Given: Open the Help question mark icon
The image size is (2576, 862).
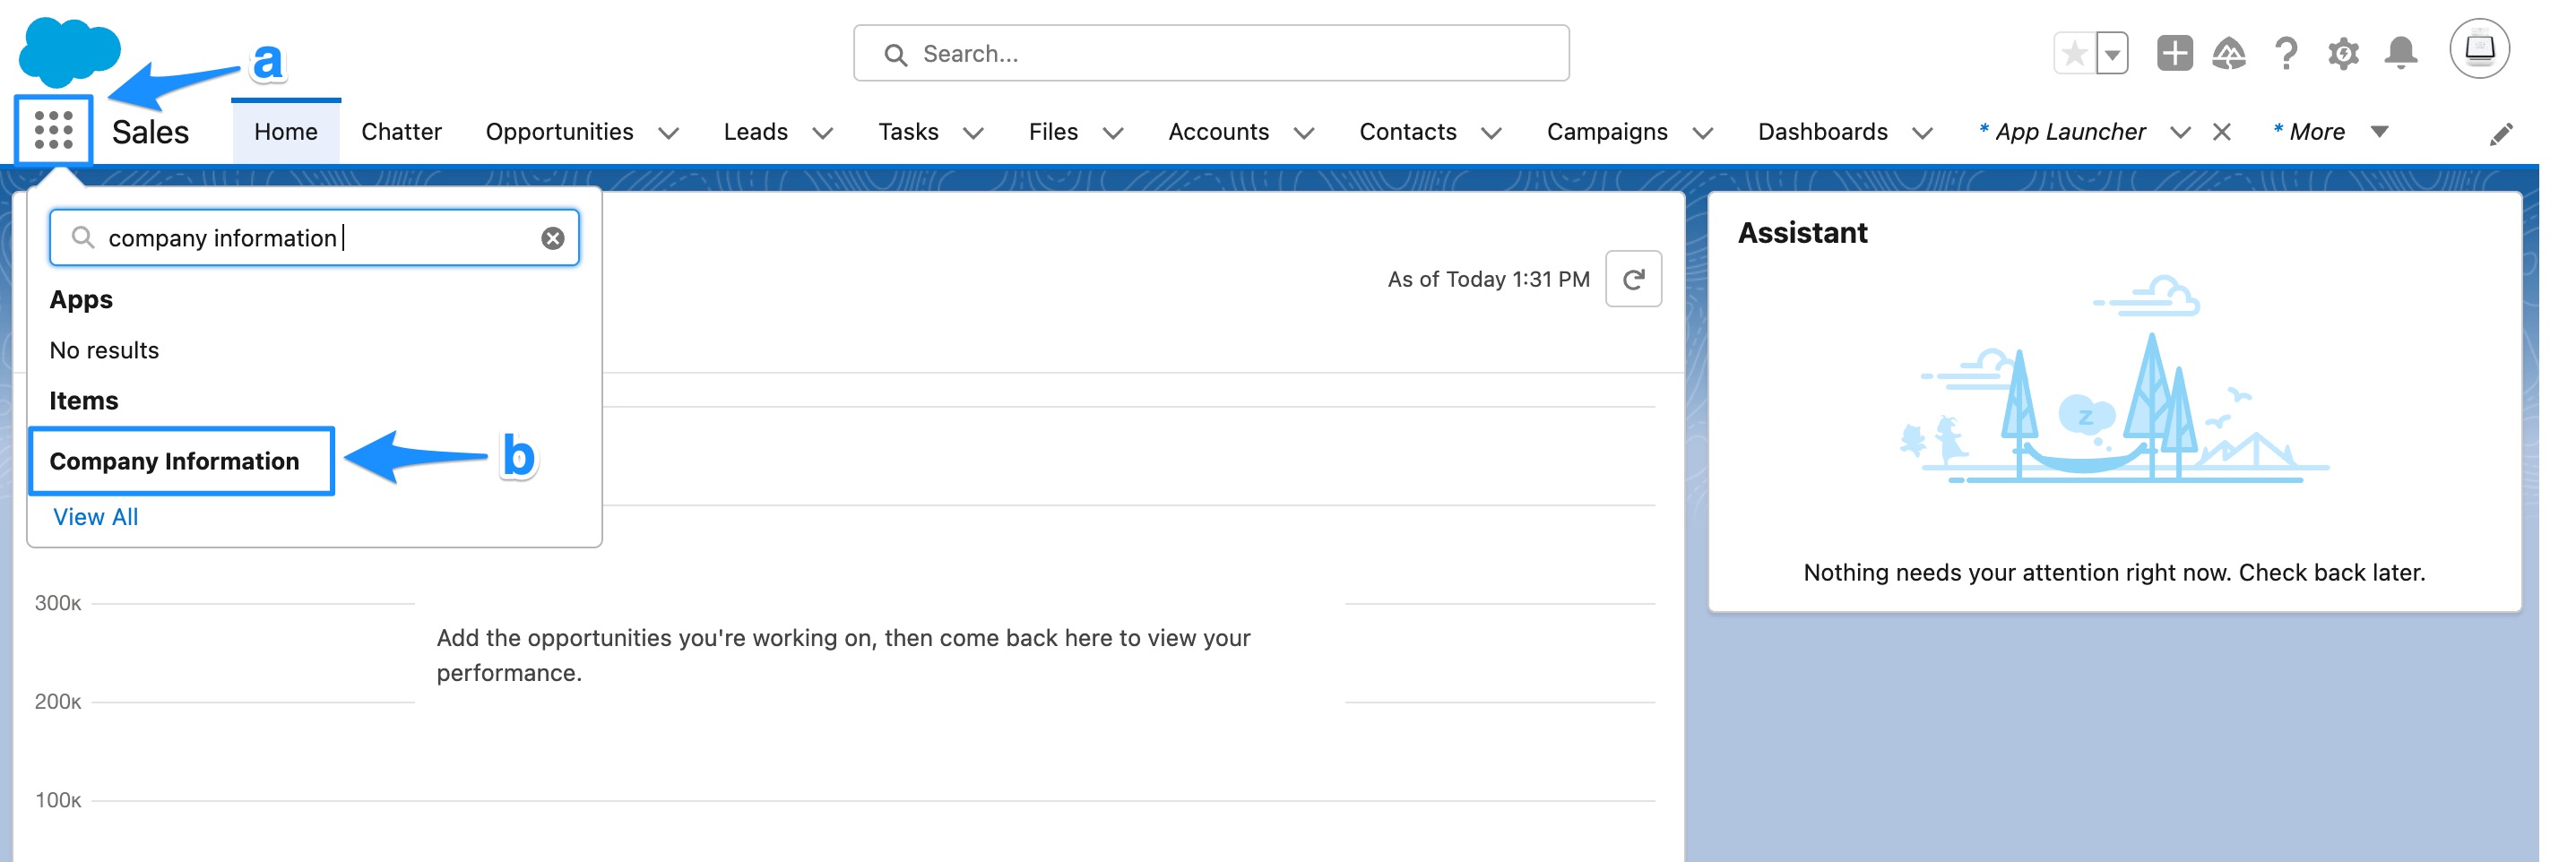Looking at the screenshot, I should pyautogui.click(x=2286, y=53).
